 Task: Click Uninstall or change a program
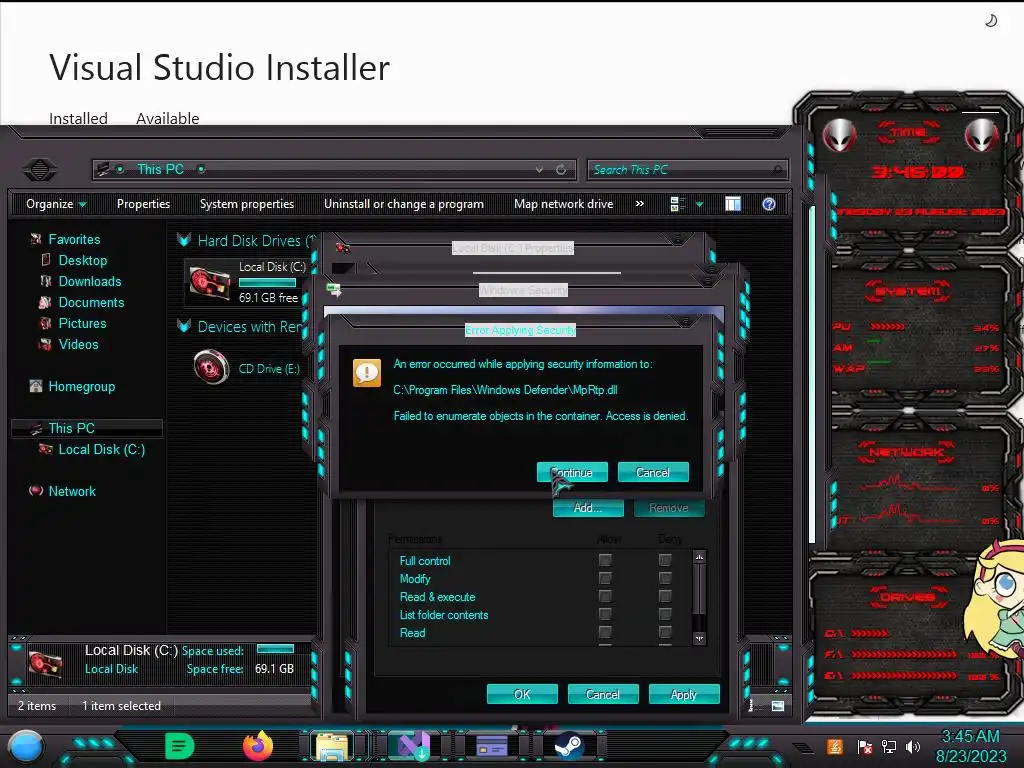pos(404,204)
